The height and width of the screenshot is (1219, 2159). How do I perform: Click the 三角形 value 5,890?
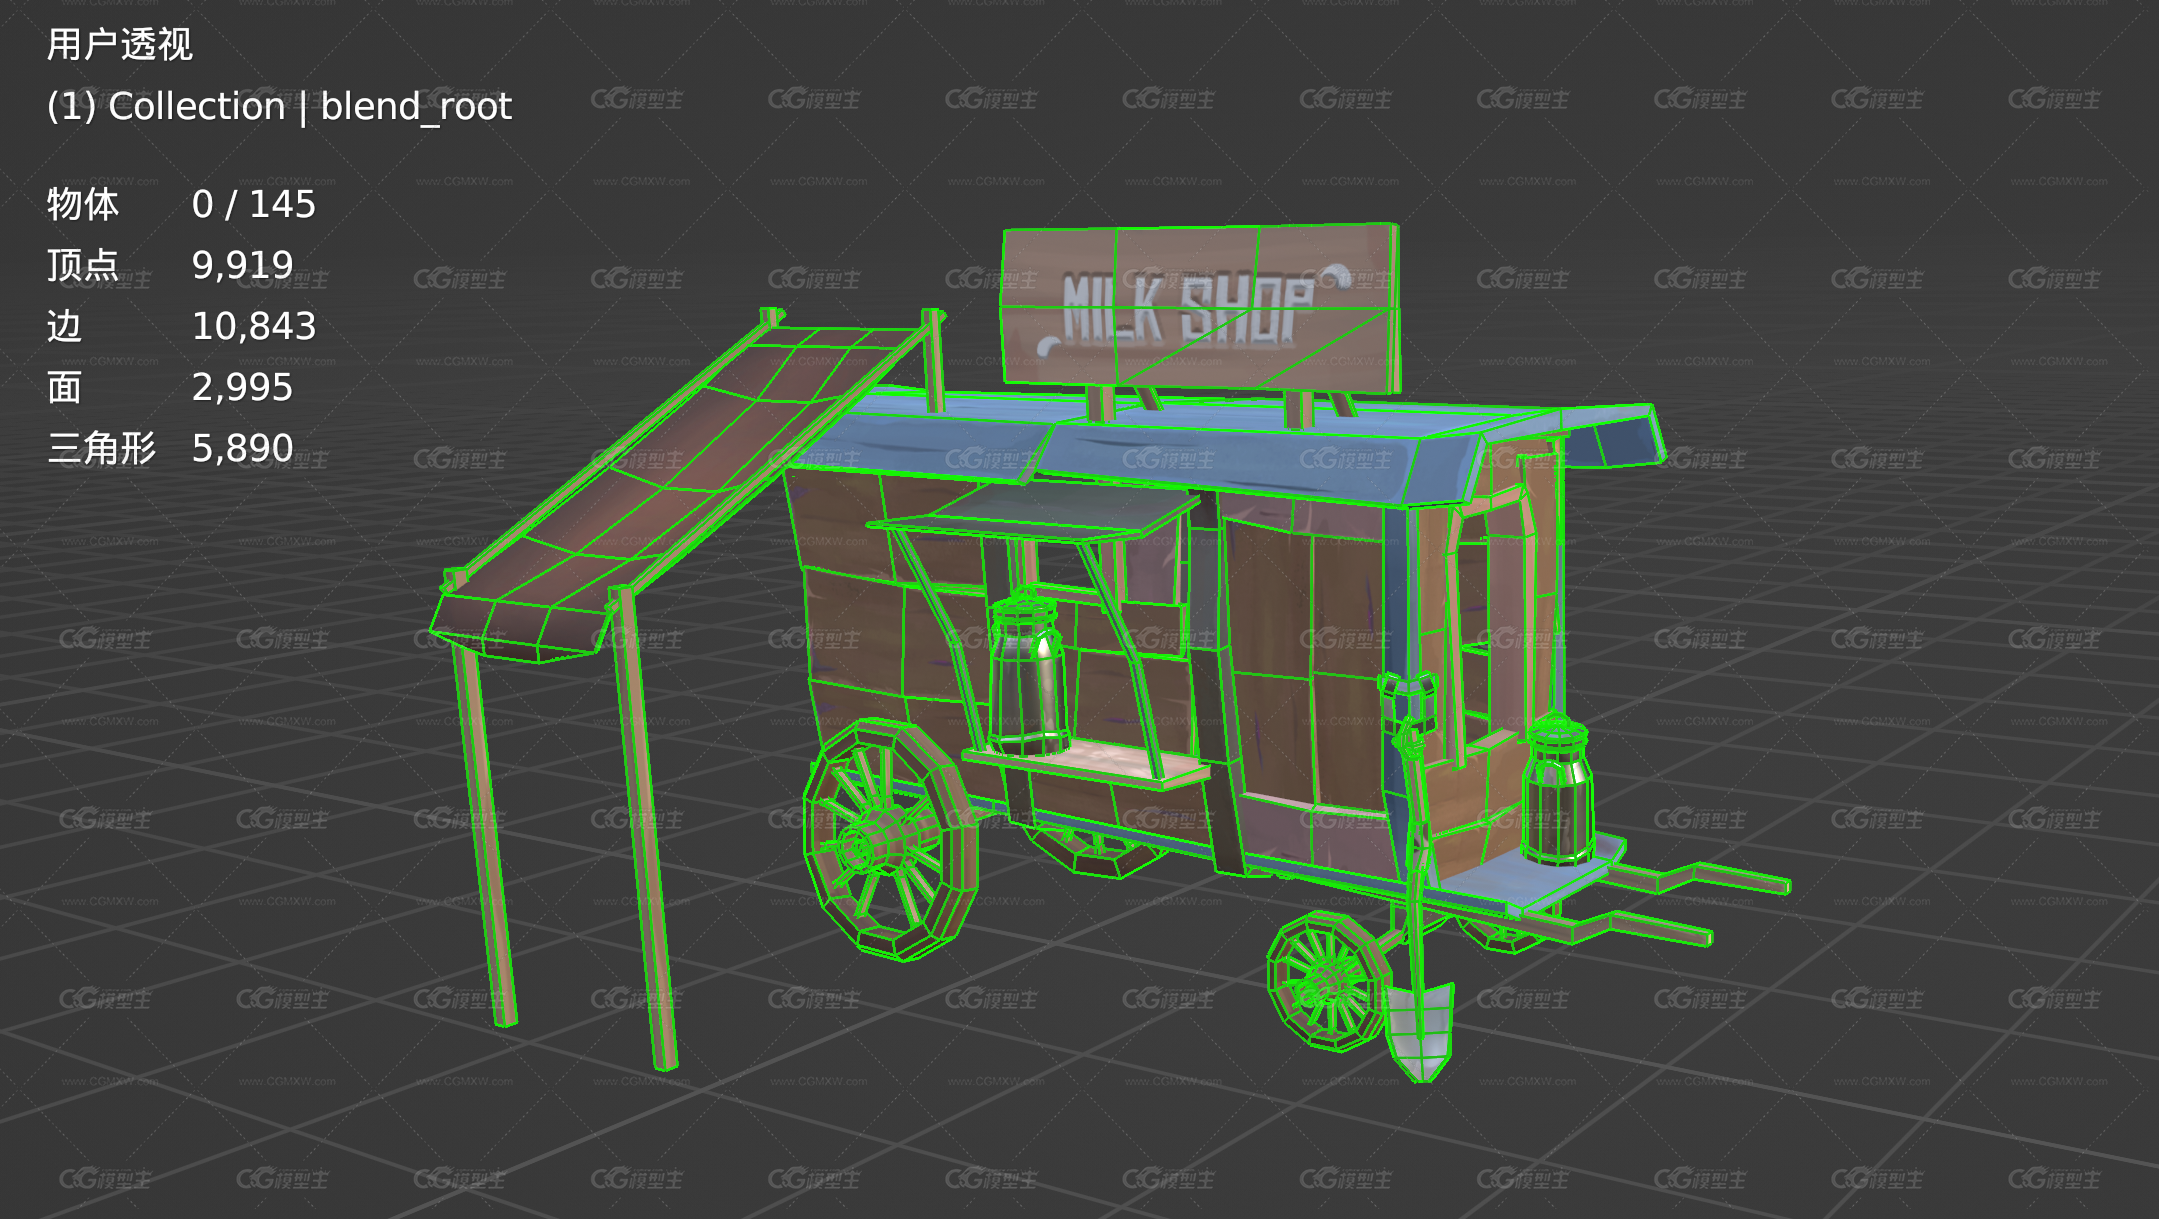click(242, 448)
